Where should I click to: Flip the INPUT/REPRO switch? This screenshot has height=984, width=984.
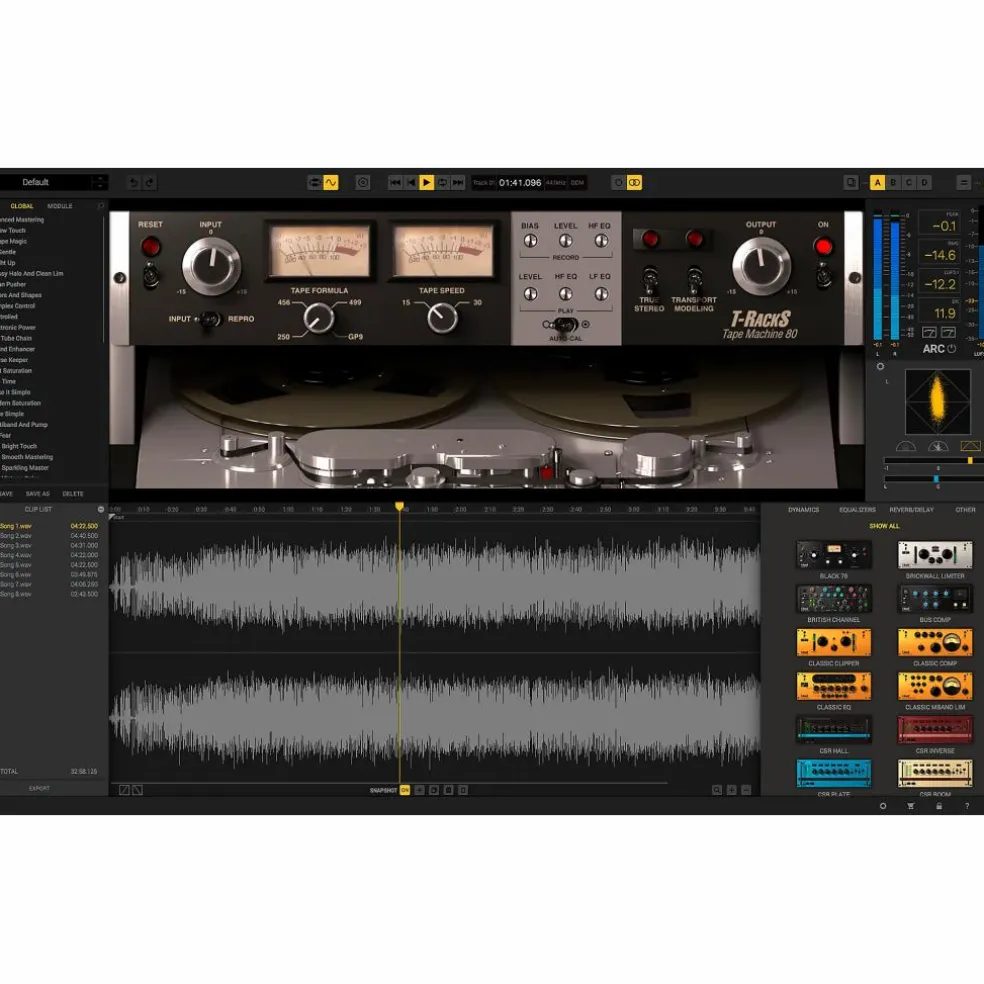[x=210, y=319]
